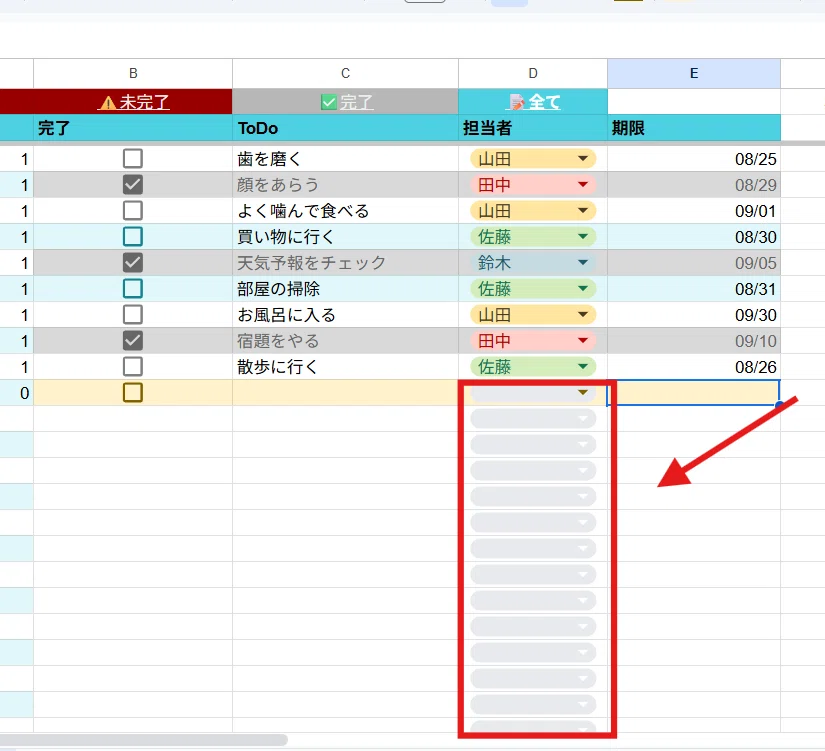
Task: Open the 全て filter link
Action: (x=534, y=102)
